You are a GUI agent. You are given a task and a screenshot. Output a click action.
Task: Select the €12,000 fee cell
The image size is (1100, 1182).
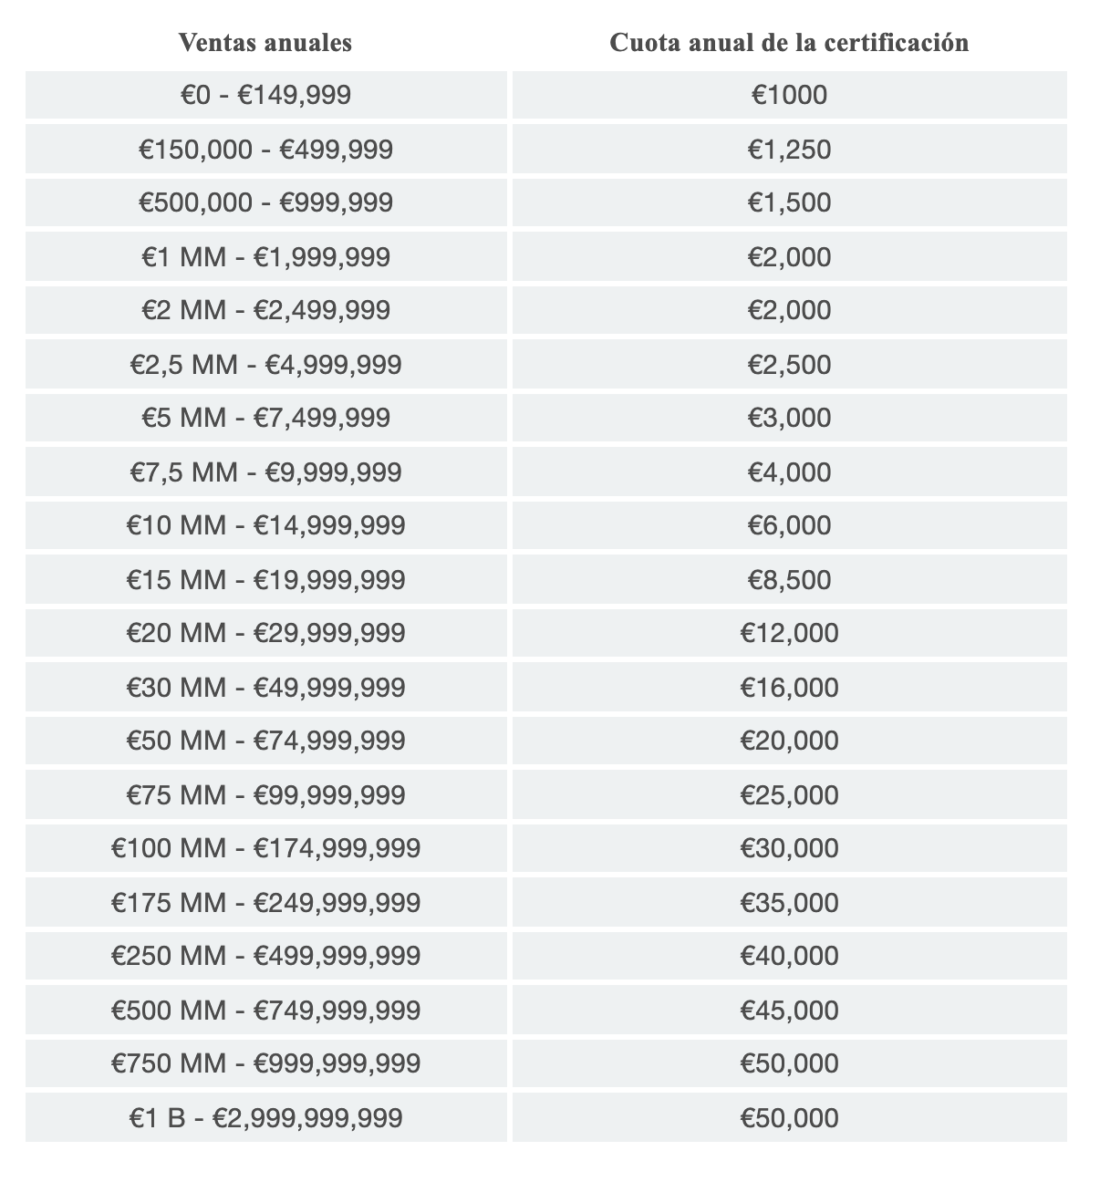[789, 633]
